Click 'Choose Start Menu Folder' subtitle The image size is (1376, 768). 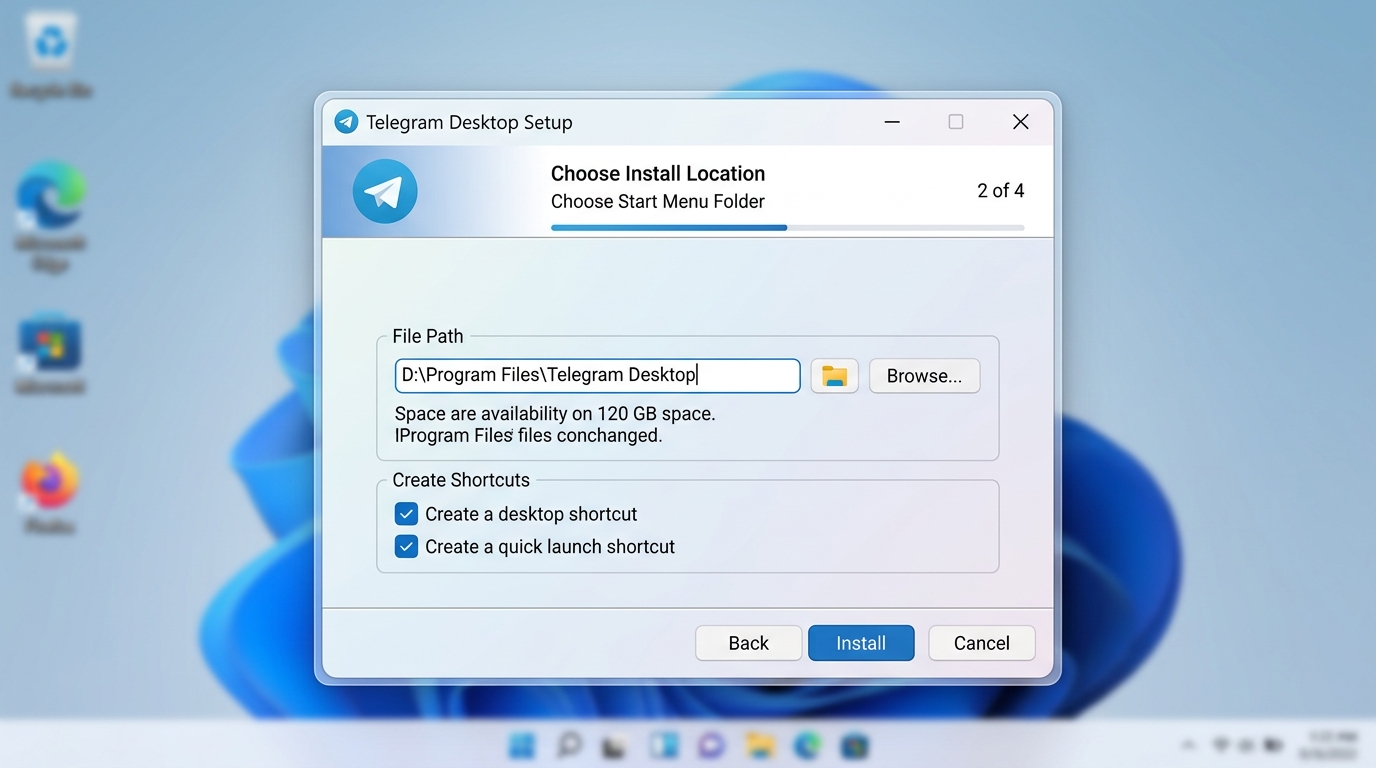658,201
